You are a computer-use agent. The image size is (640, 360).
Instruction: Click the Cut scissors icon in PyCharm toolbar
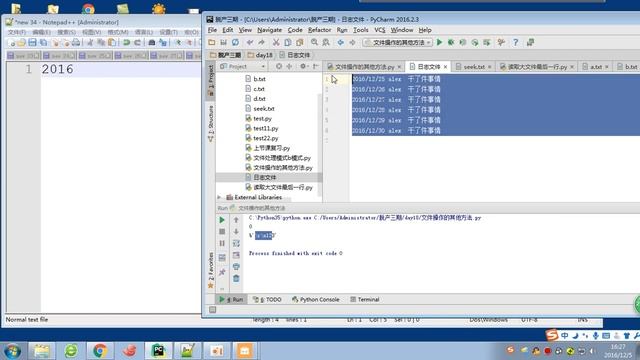(x=276, y=42)
